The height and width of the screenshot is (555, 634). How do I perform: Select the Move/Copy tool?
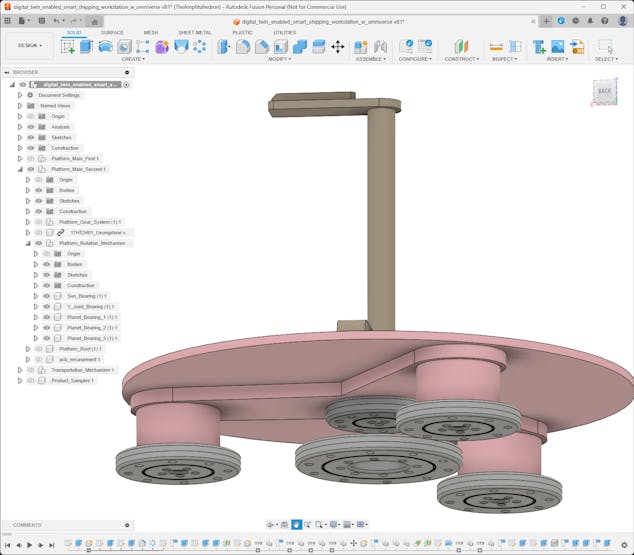pos(337,47)
